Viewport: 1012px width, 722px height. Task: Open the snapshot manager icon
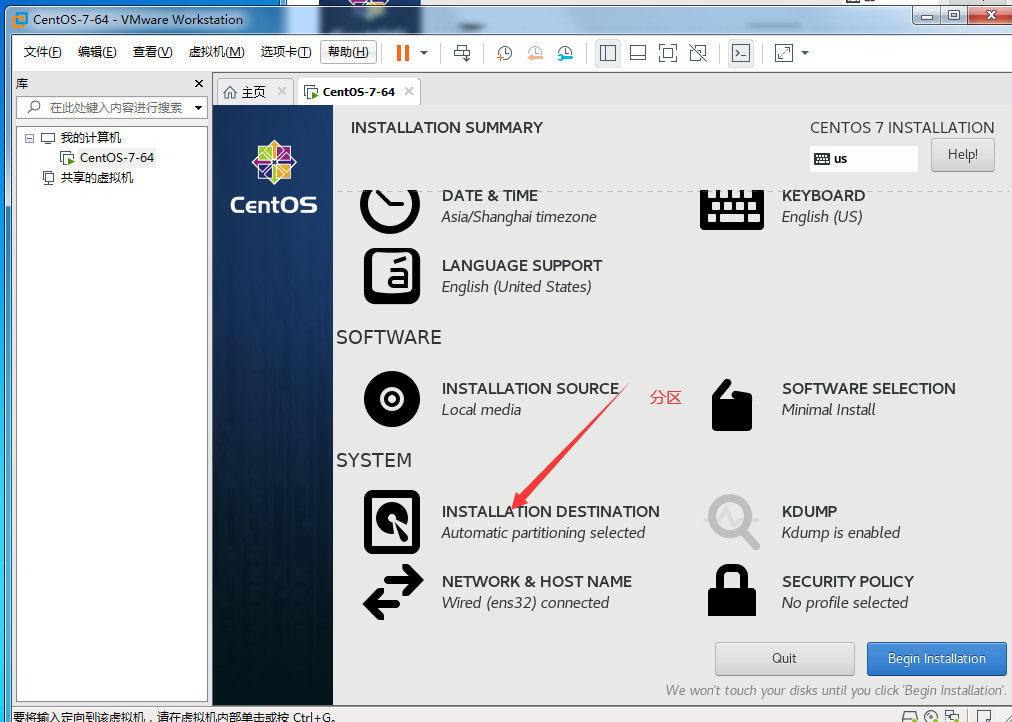pos(565,53)
